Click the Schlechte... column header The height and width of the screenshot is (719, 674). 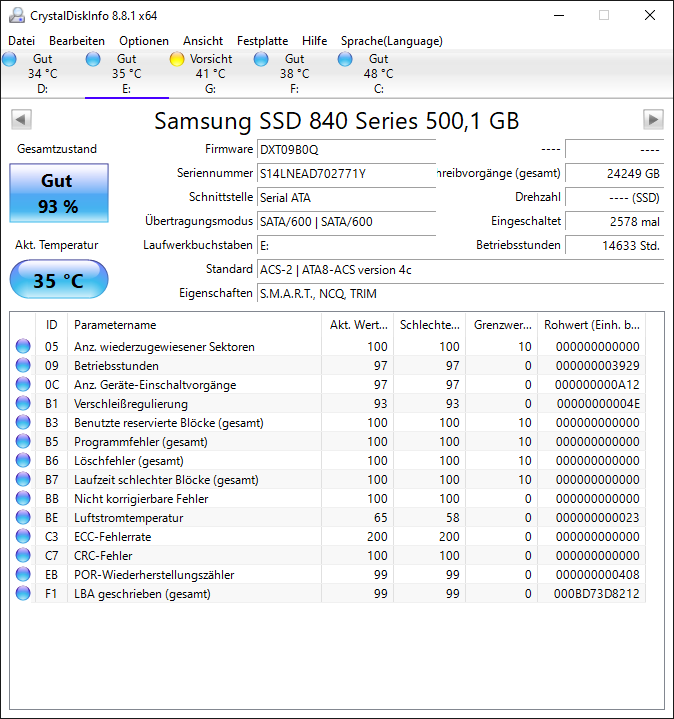pos(430,325)
